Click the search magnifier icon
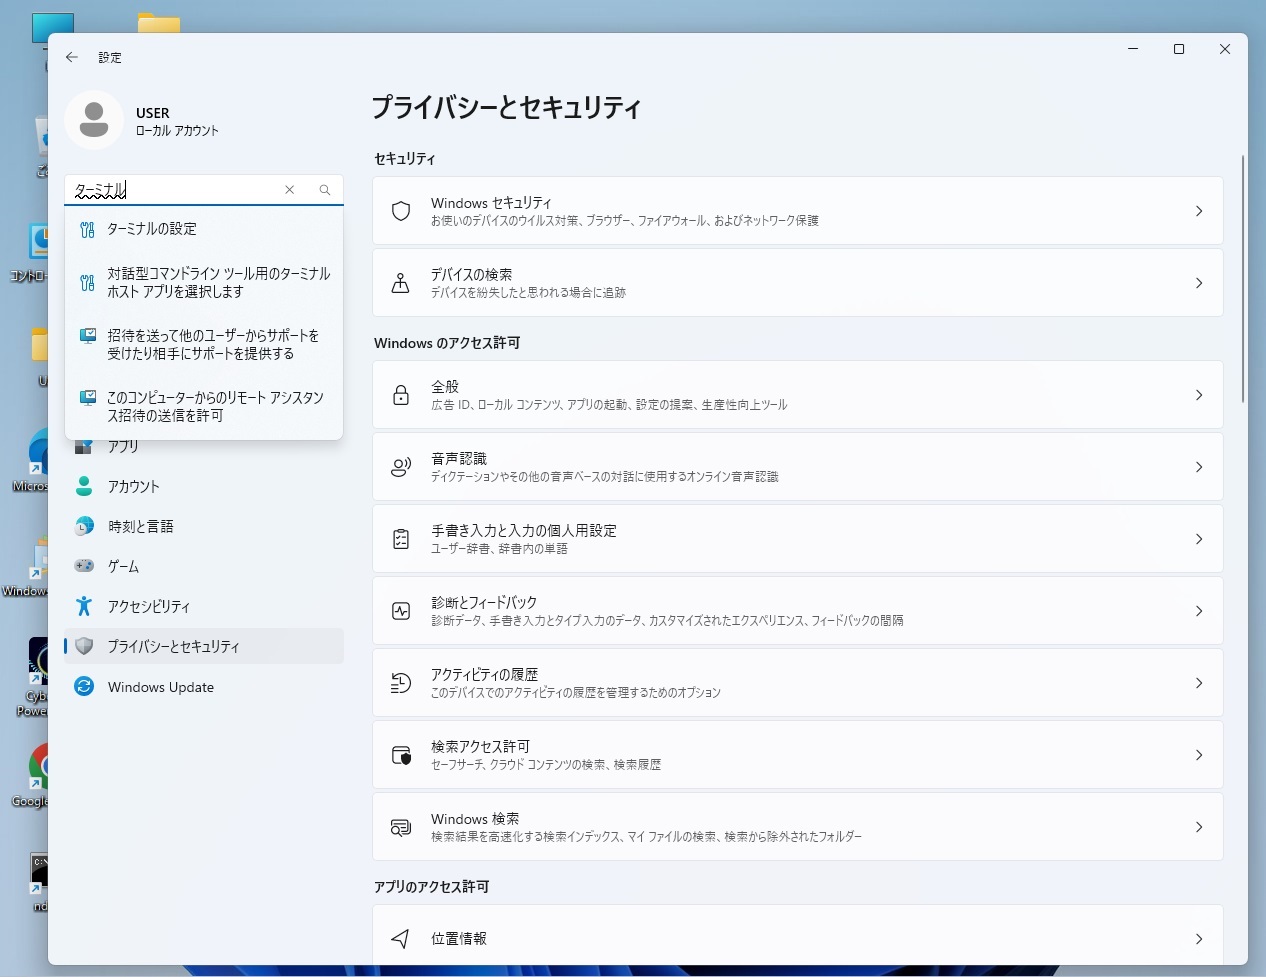The height and width of the screenshot is (977, 1266). pyautogui.click(x=325, y=190)
